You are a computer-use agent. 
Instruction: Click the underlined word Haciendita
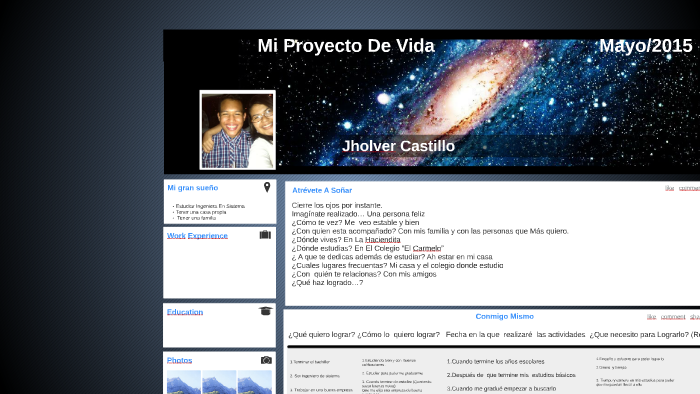(383, 240)
